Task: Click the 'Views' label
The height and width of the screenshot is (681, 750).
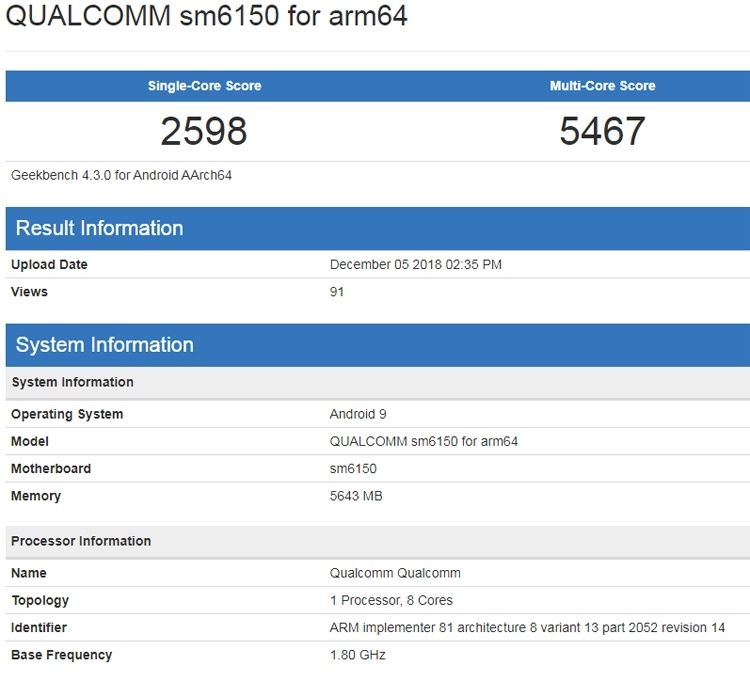Action: pos(29,292)
